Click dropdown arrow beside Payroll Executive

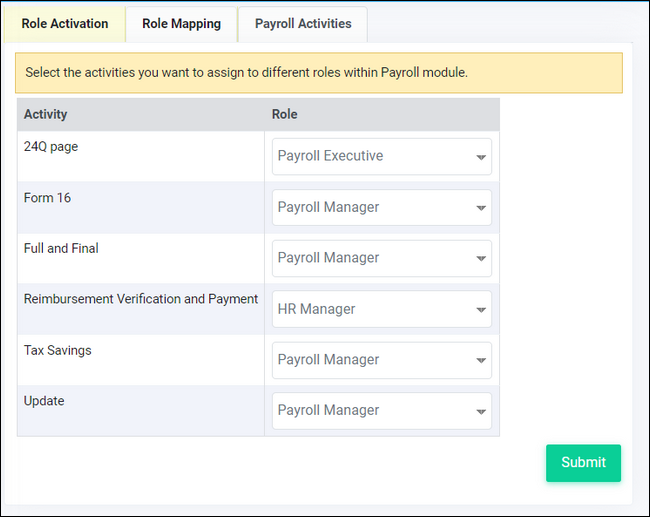click(x=481, y=157)
